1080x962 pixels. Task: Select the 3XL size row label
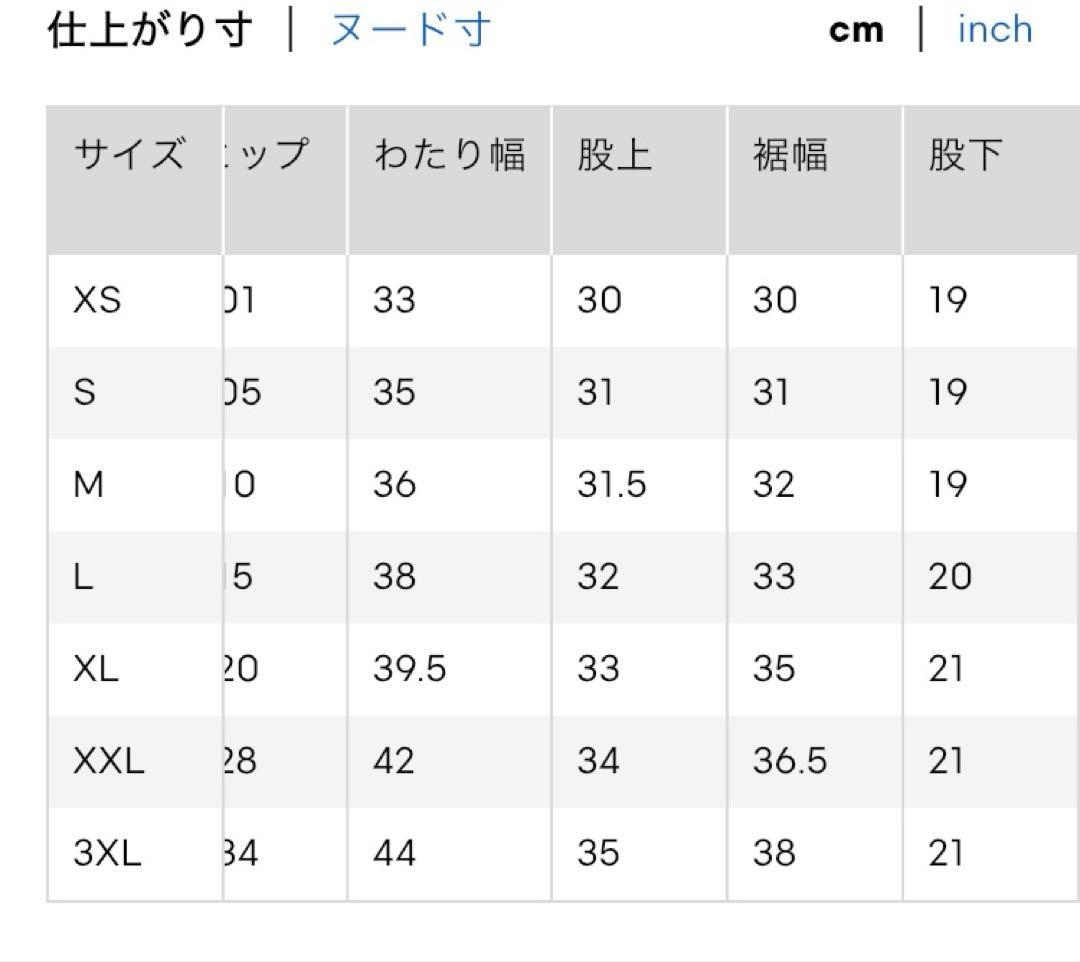point(107,853)
